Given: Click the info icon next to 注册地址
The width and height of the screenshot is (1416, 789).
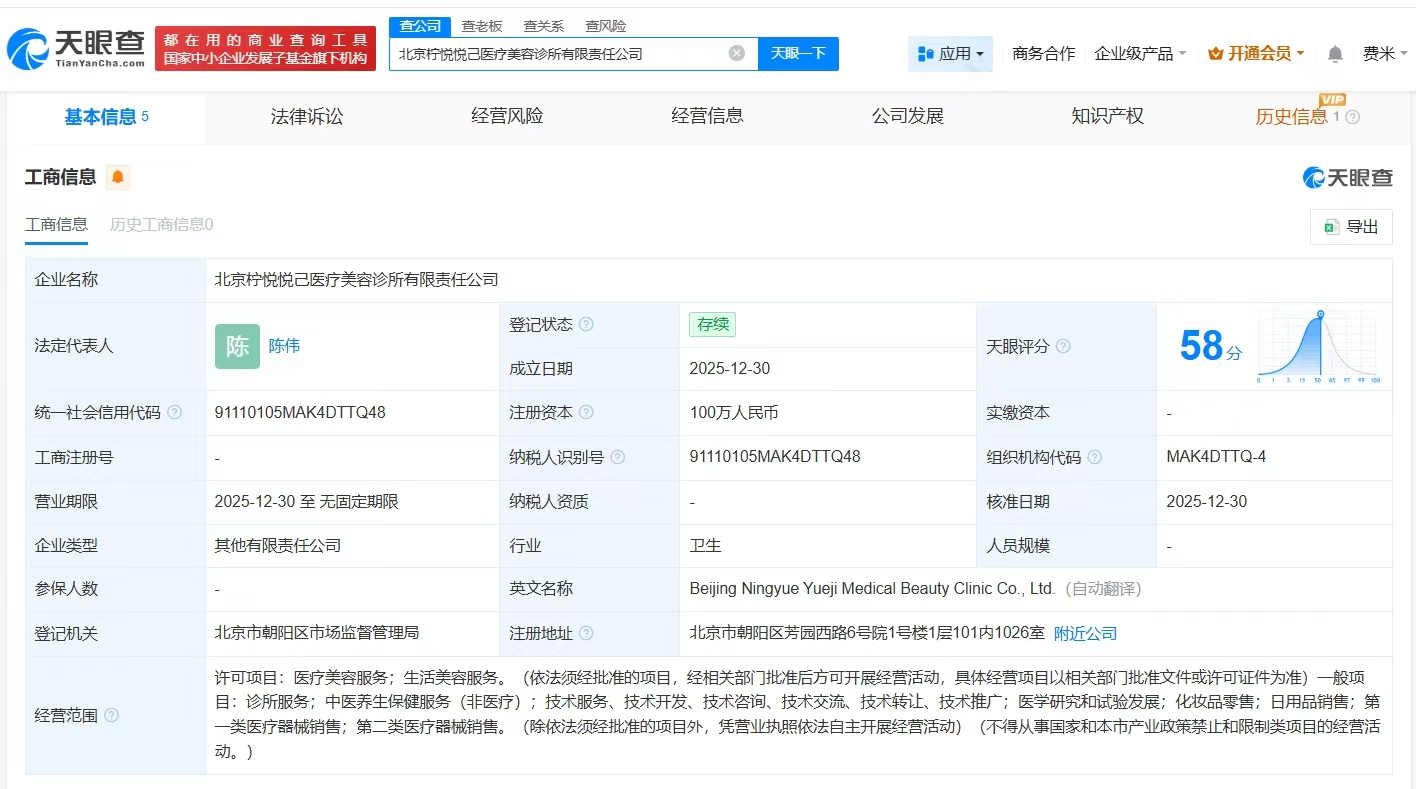Looking at the screenshot, I should (x=586, y=633).
